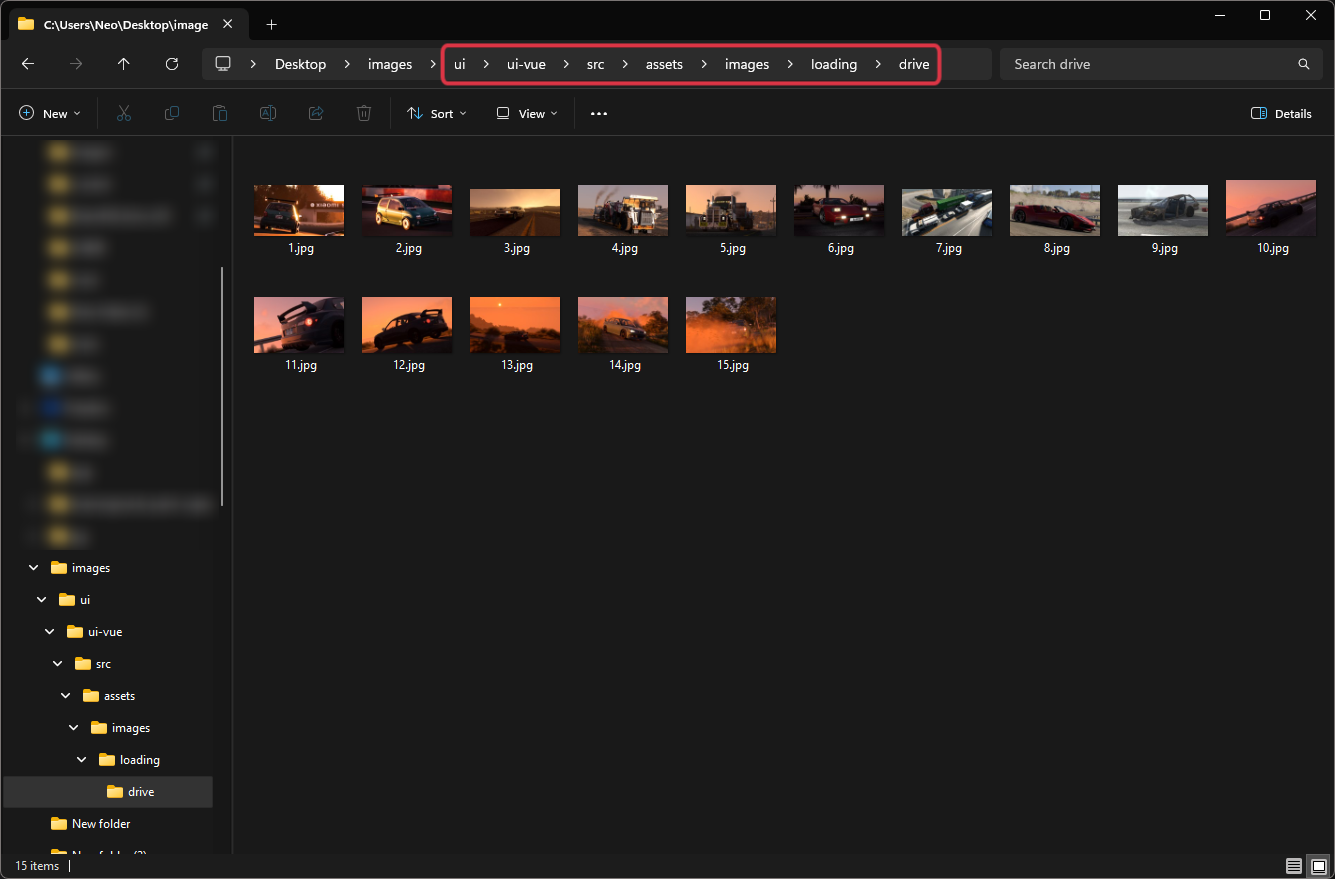
Task: Click the PC monitor icon in address bar
Action: 223,64
